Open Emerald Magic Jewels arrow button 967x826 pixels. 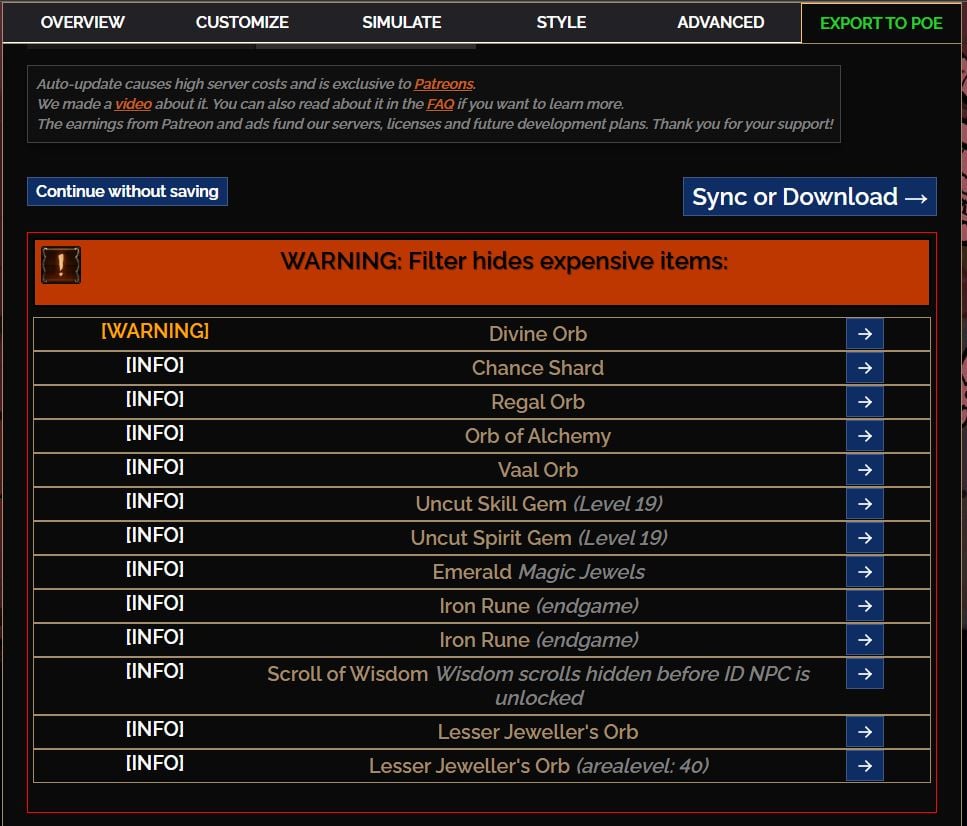pos(864,572)
